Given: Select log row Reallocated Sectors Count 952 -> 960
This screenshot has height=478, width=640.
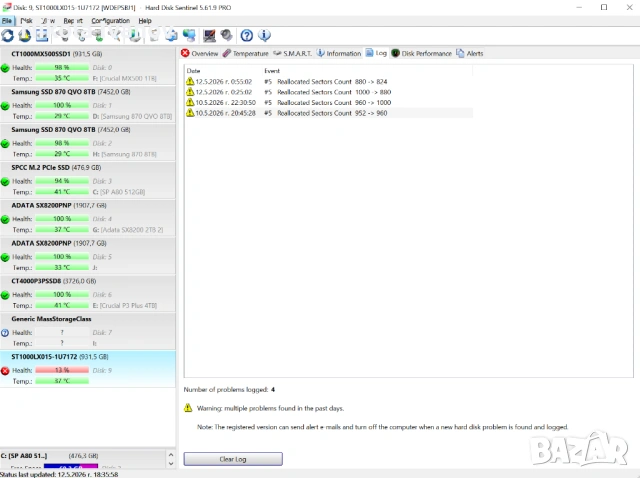Looking at the screenshot, I should click(329, 113).
